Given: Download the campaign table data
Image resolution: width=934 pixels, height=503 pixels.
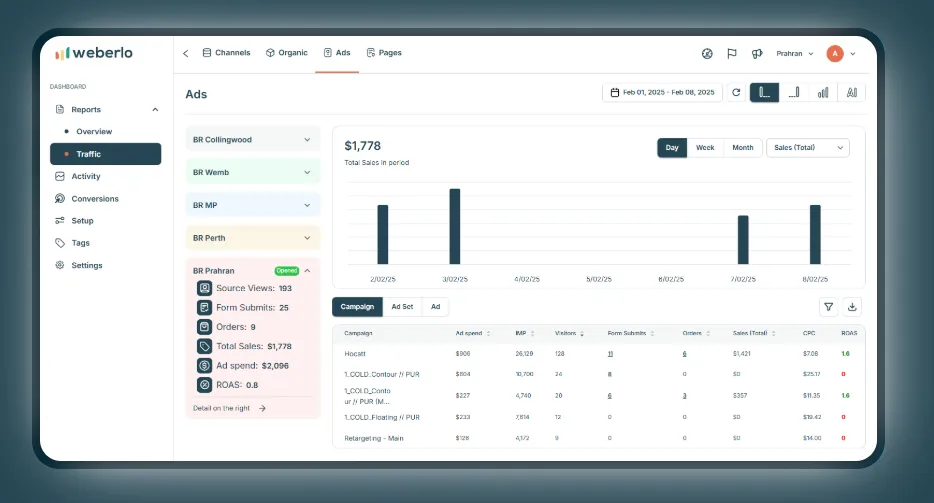Looking at the screenshot, I should tap(852, 307).
